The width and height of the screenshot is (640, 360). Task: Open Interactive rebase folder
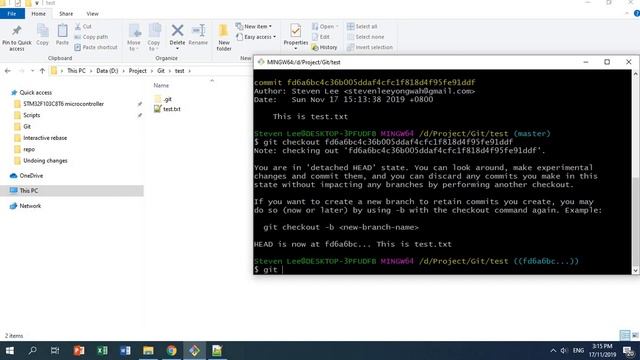(x=44, y=138)
